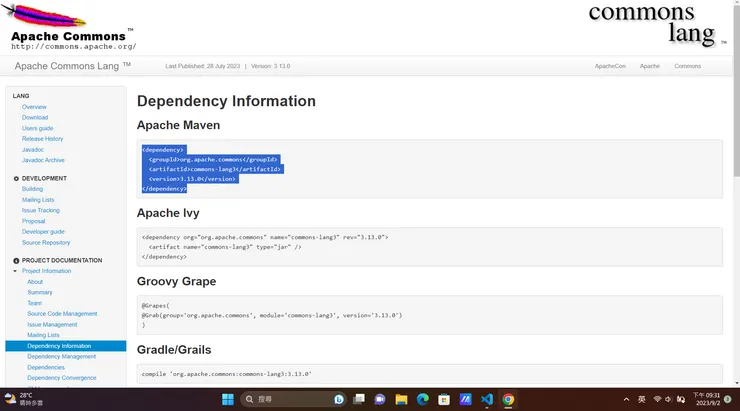
Task: Open Mailing Lists under Development
Action: (x=38, y=200)
